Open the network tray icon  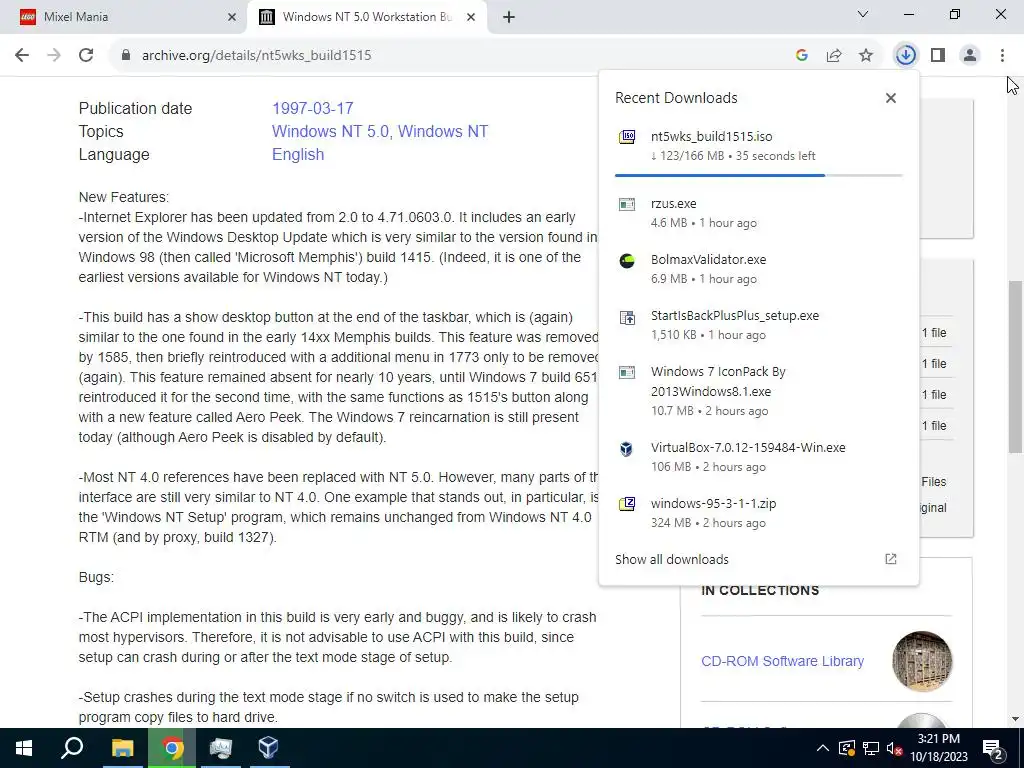871,748
